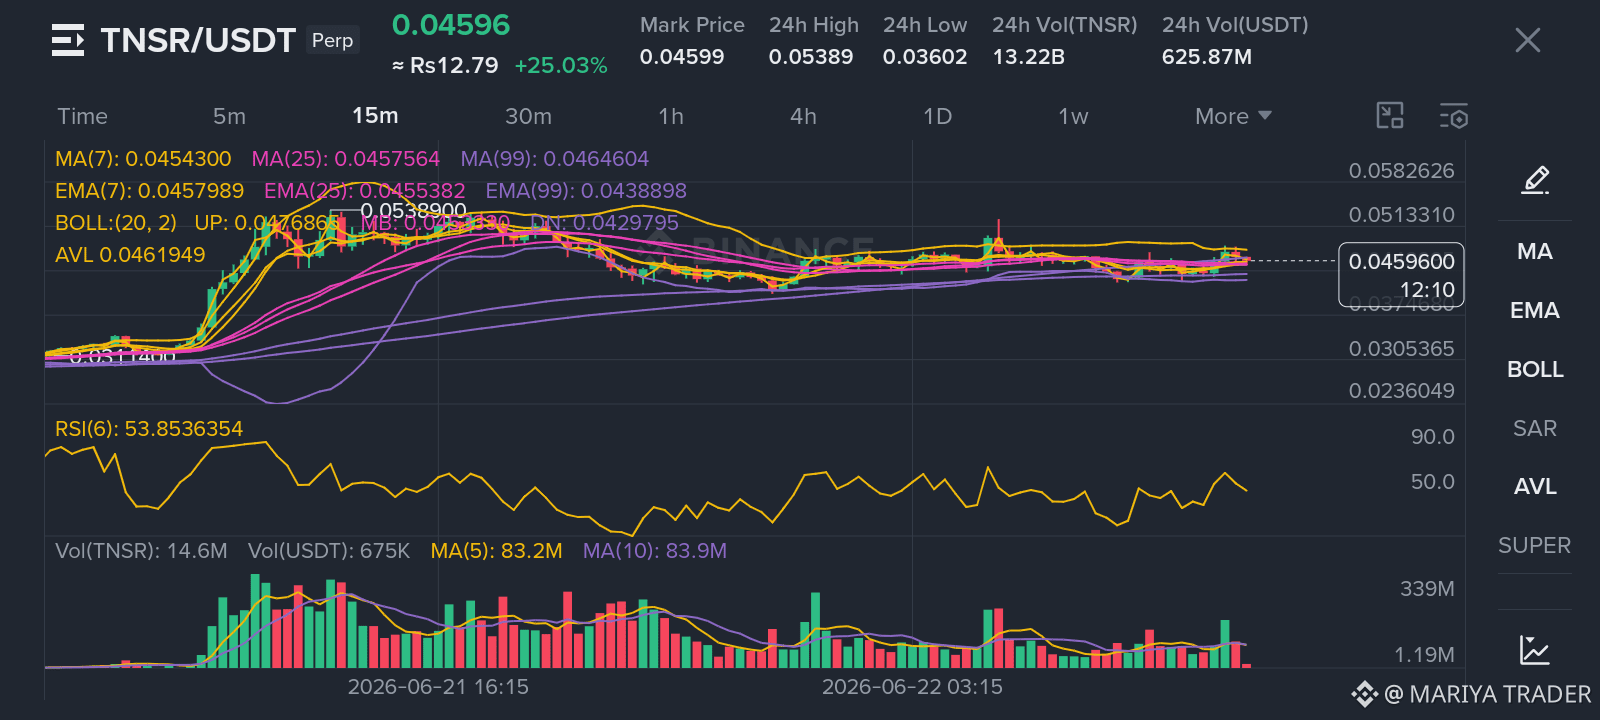This screenshot has height=720, width=1600.
Task: Close the chart with the X icon
Action: 1528,40
